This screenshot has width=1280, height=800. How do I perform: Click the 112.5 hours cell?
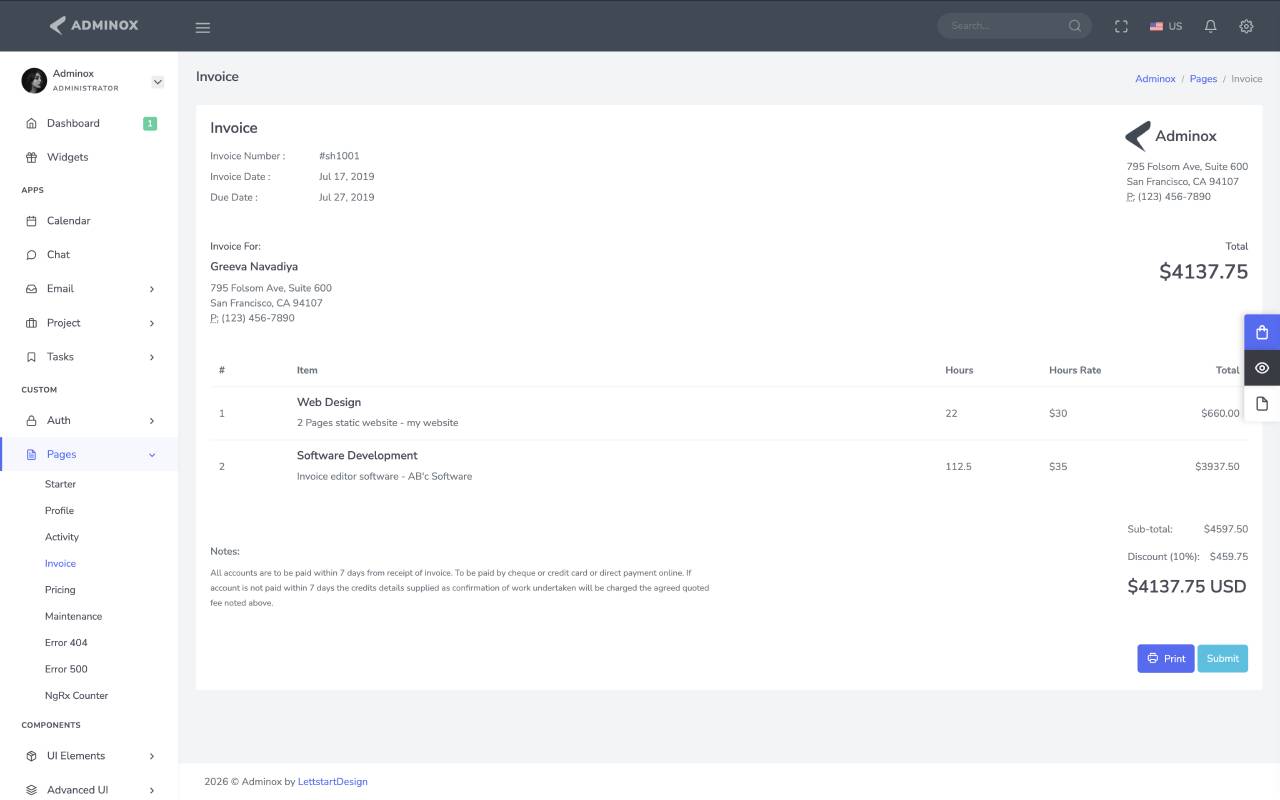click(x=958, y=467)
